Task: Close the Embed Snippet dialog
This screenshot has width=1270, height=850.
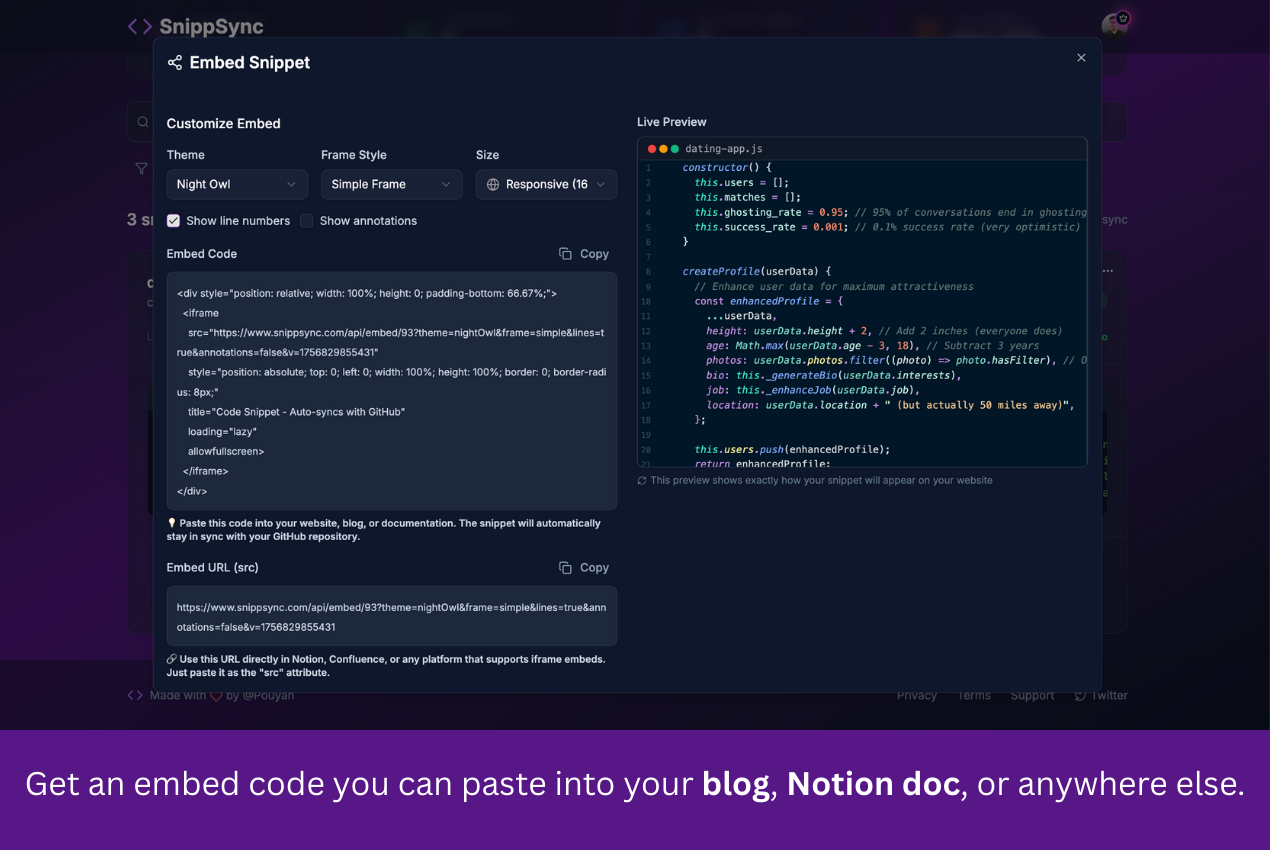Action: pyautogui.click(x=1081, y=58)
